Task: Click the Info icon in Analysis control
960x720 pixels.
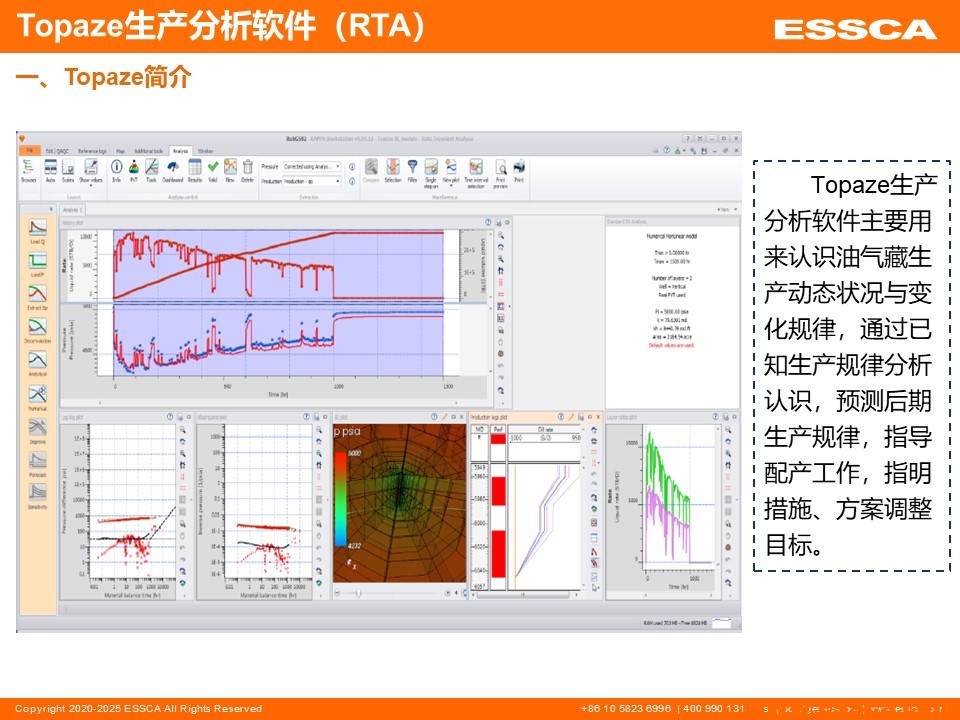Action: tap(116, 169)
